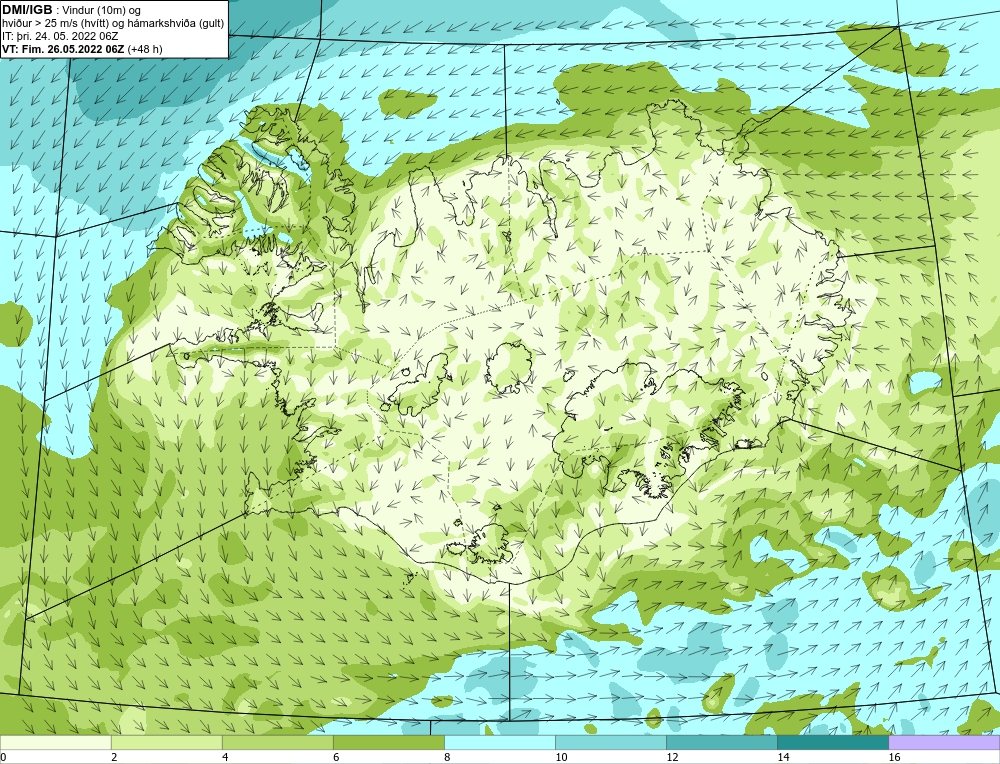Image resolution: width=1000 pixels, height=764 pixels.
Task: Click the legend label '4'
Action: (225, 757)
